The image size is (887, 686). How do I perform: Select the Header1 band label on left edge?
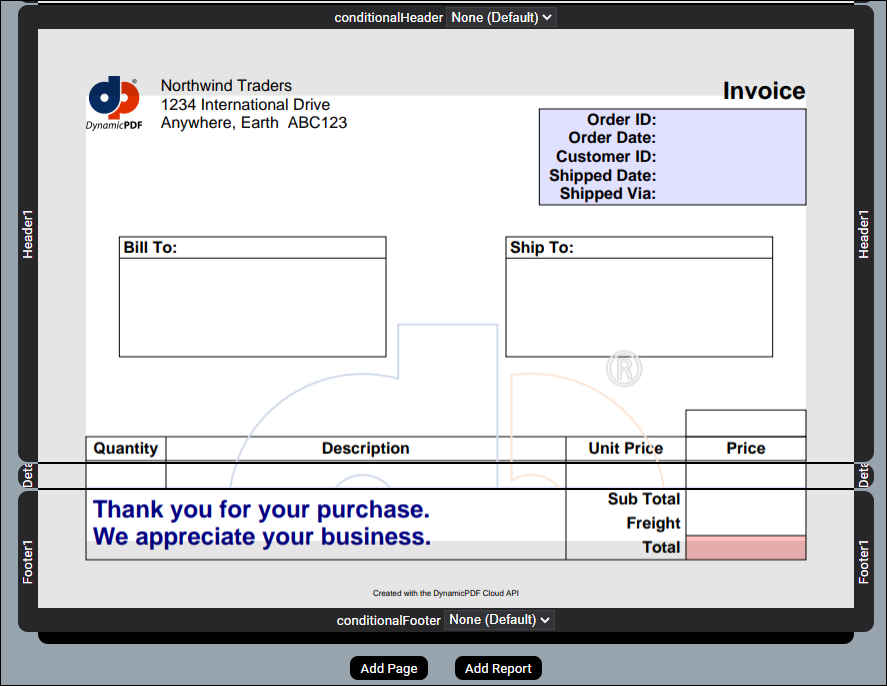pyautogui.click(x=28, y=234)
